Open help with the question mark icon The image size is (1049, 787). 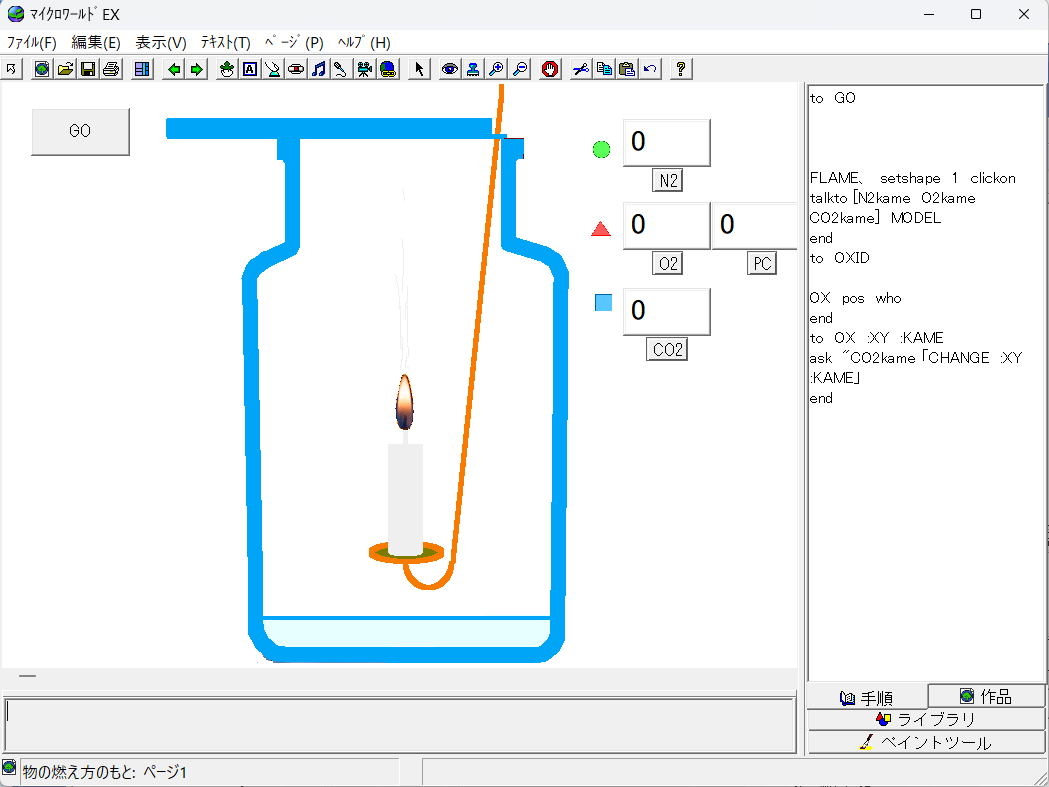pos(681,69)
